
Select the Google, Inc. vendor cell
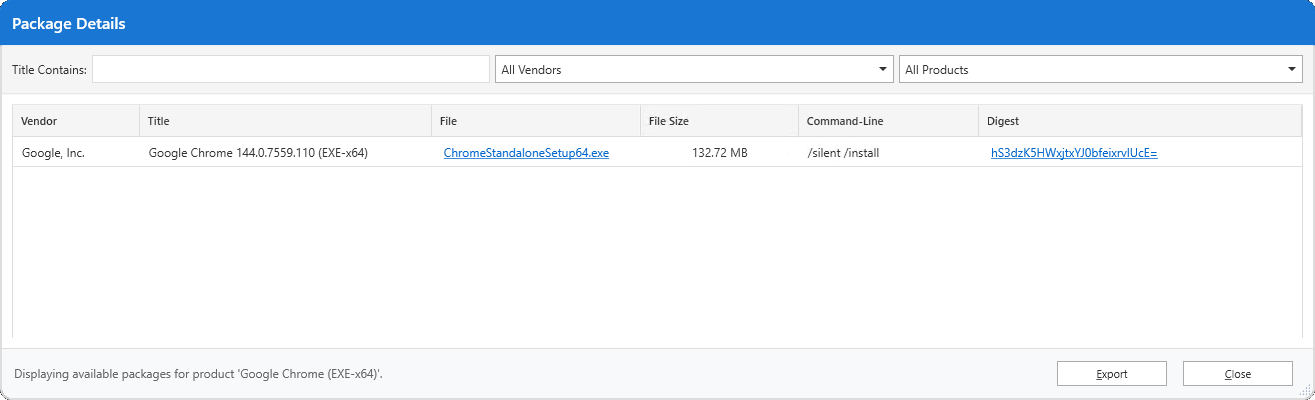53,153
